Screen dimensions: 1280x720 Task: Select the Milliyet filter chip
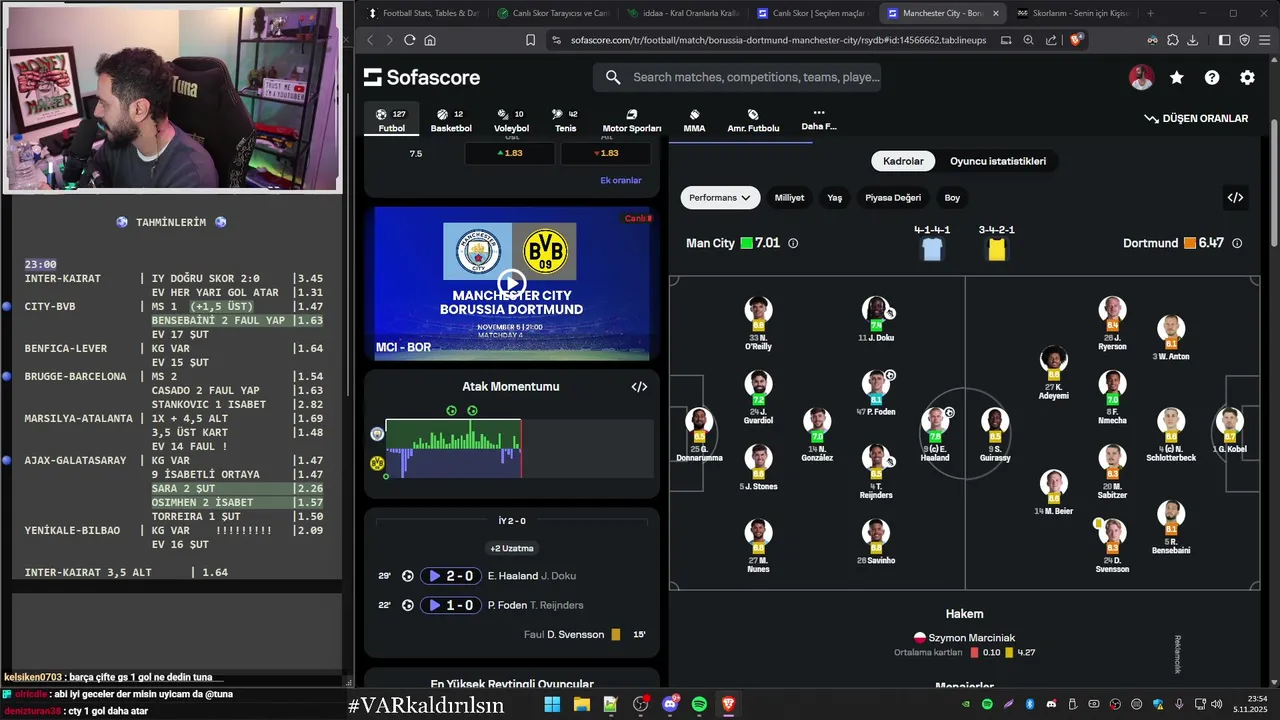tap(789, 198)
